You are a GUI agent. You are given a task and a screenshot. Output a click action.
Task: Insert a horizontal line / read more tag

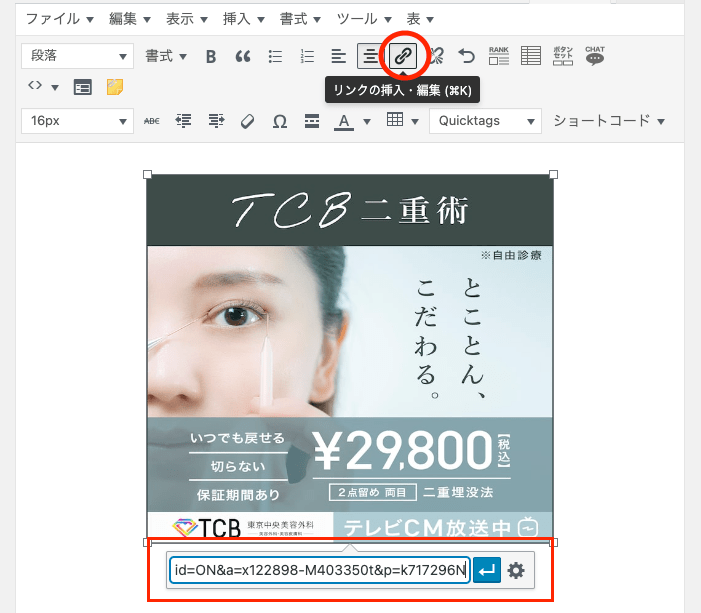click(312, 121)
